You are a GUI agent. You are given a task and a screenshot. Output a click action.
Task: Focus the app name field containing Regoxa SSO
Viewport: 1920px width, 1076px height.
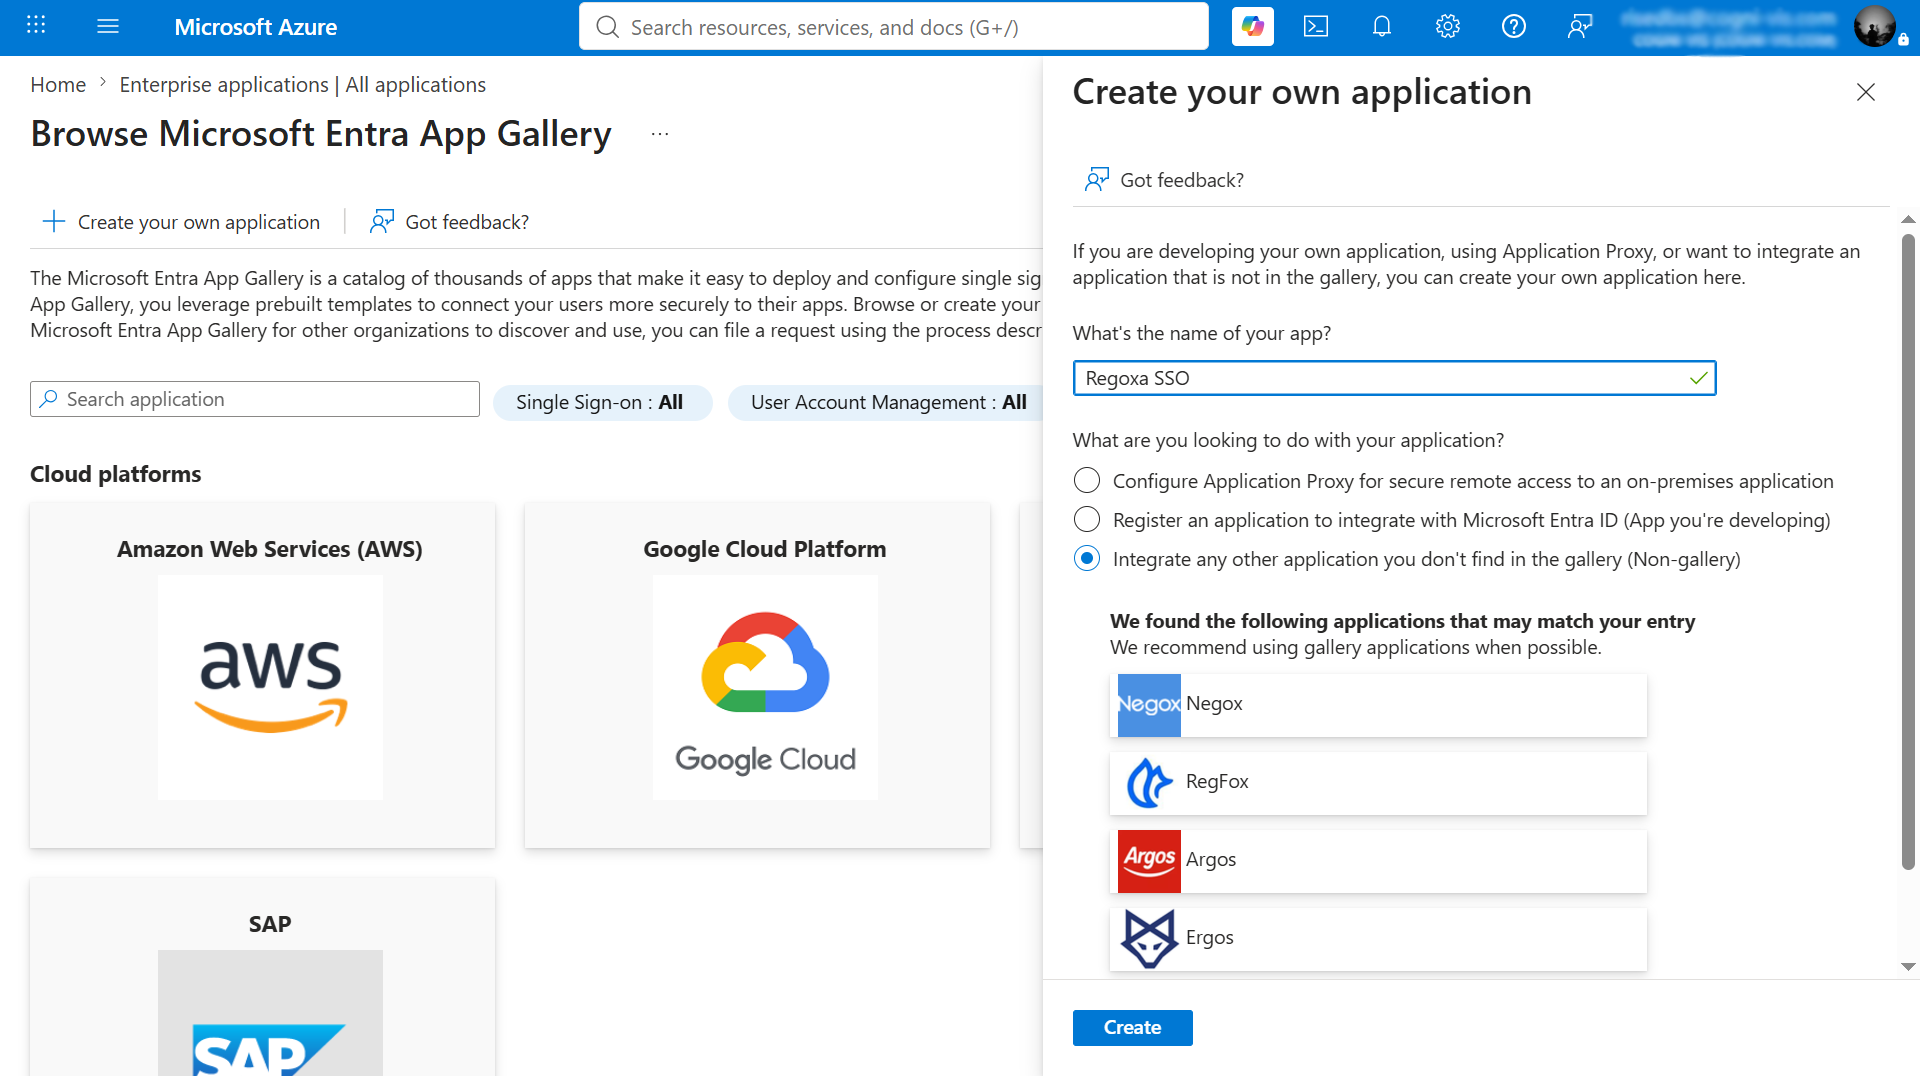coord(1394,378)
